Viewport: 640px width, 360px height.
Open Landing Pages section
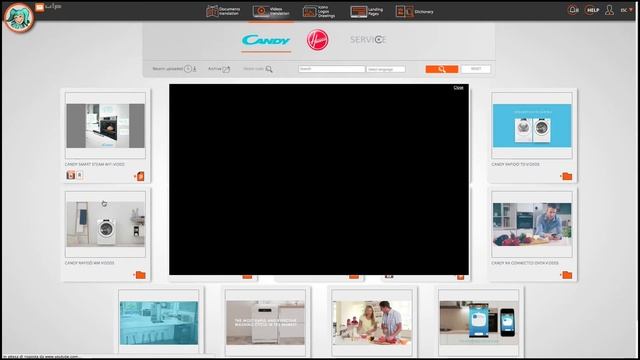point(367,11)
